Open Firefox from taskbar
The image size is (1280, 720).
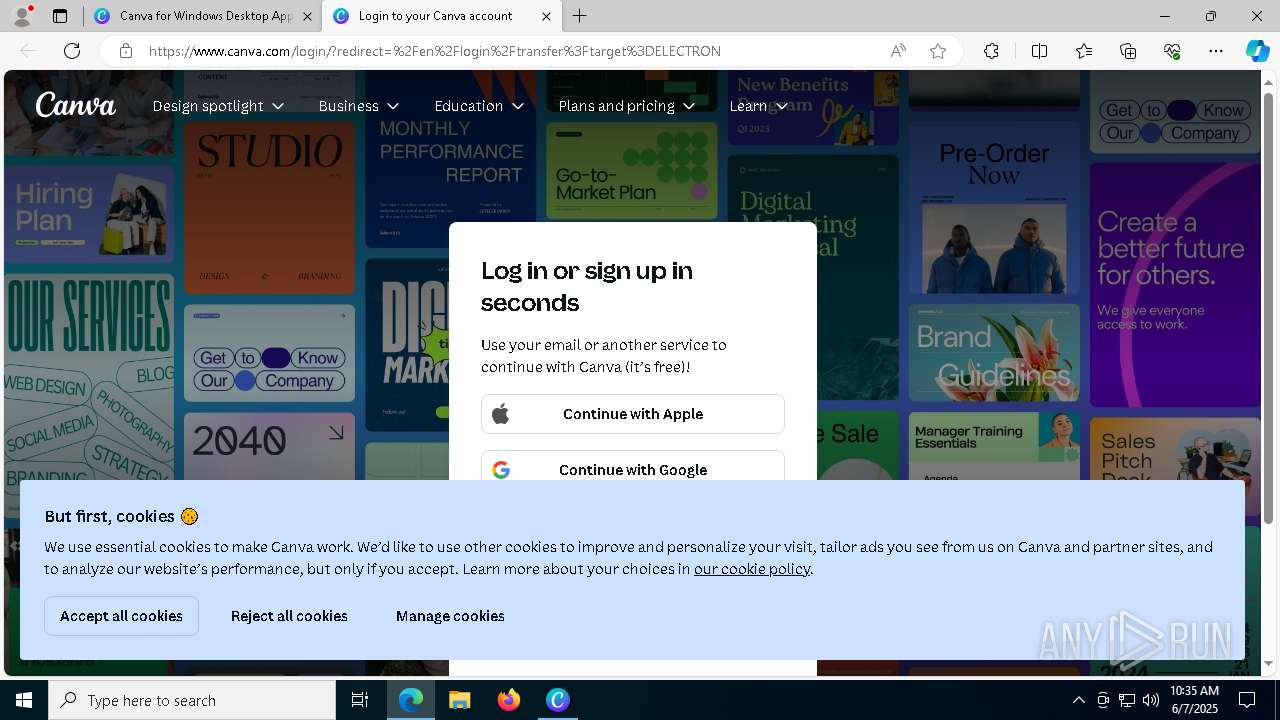click(x=509, y=700)
